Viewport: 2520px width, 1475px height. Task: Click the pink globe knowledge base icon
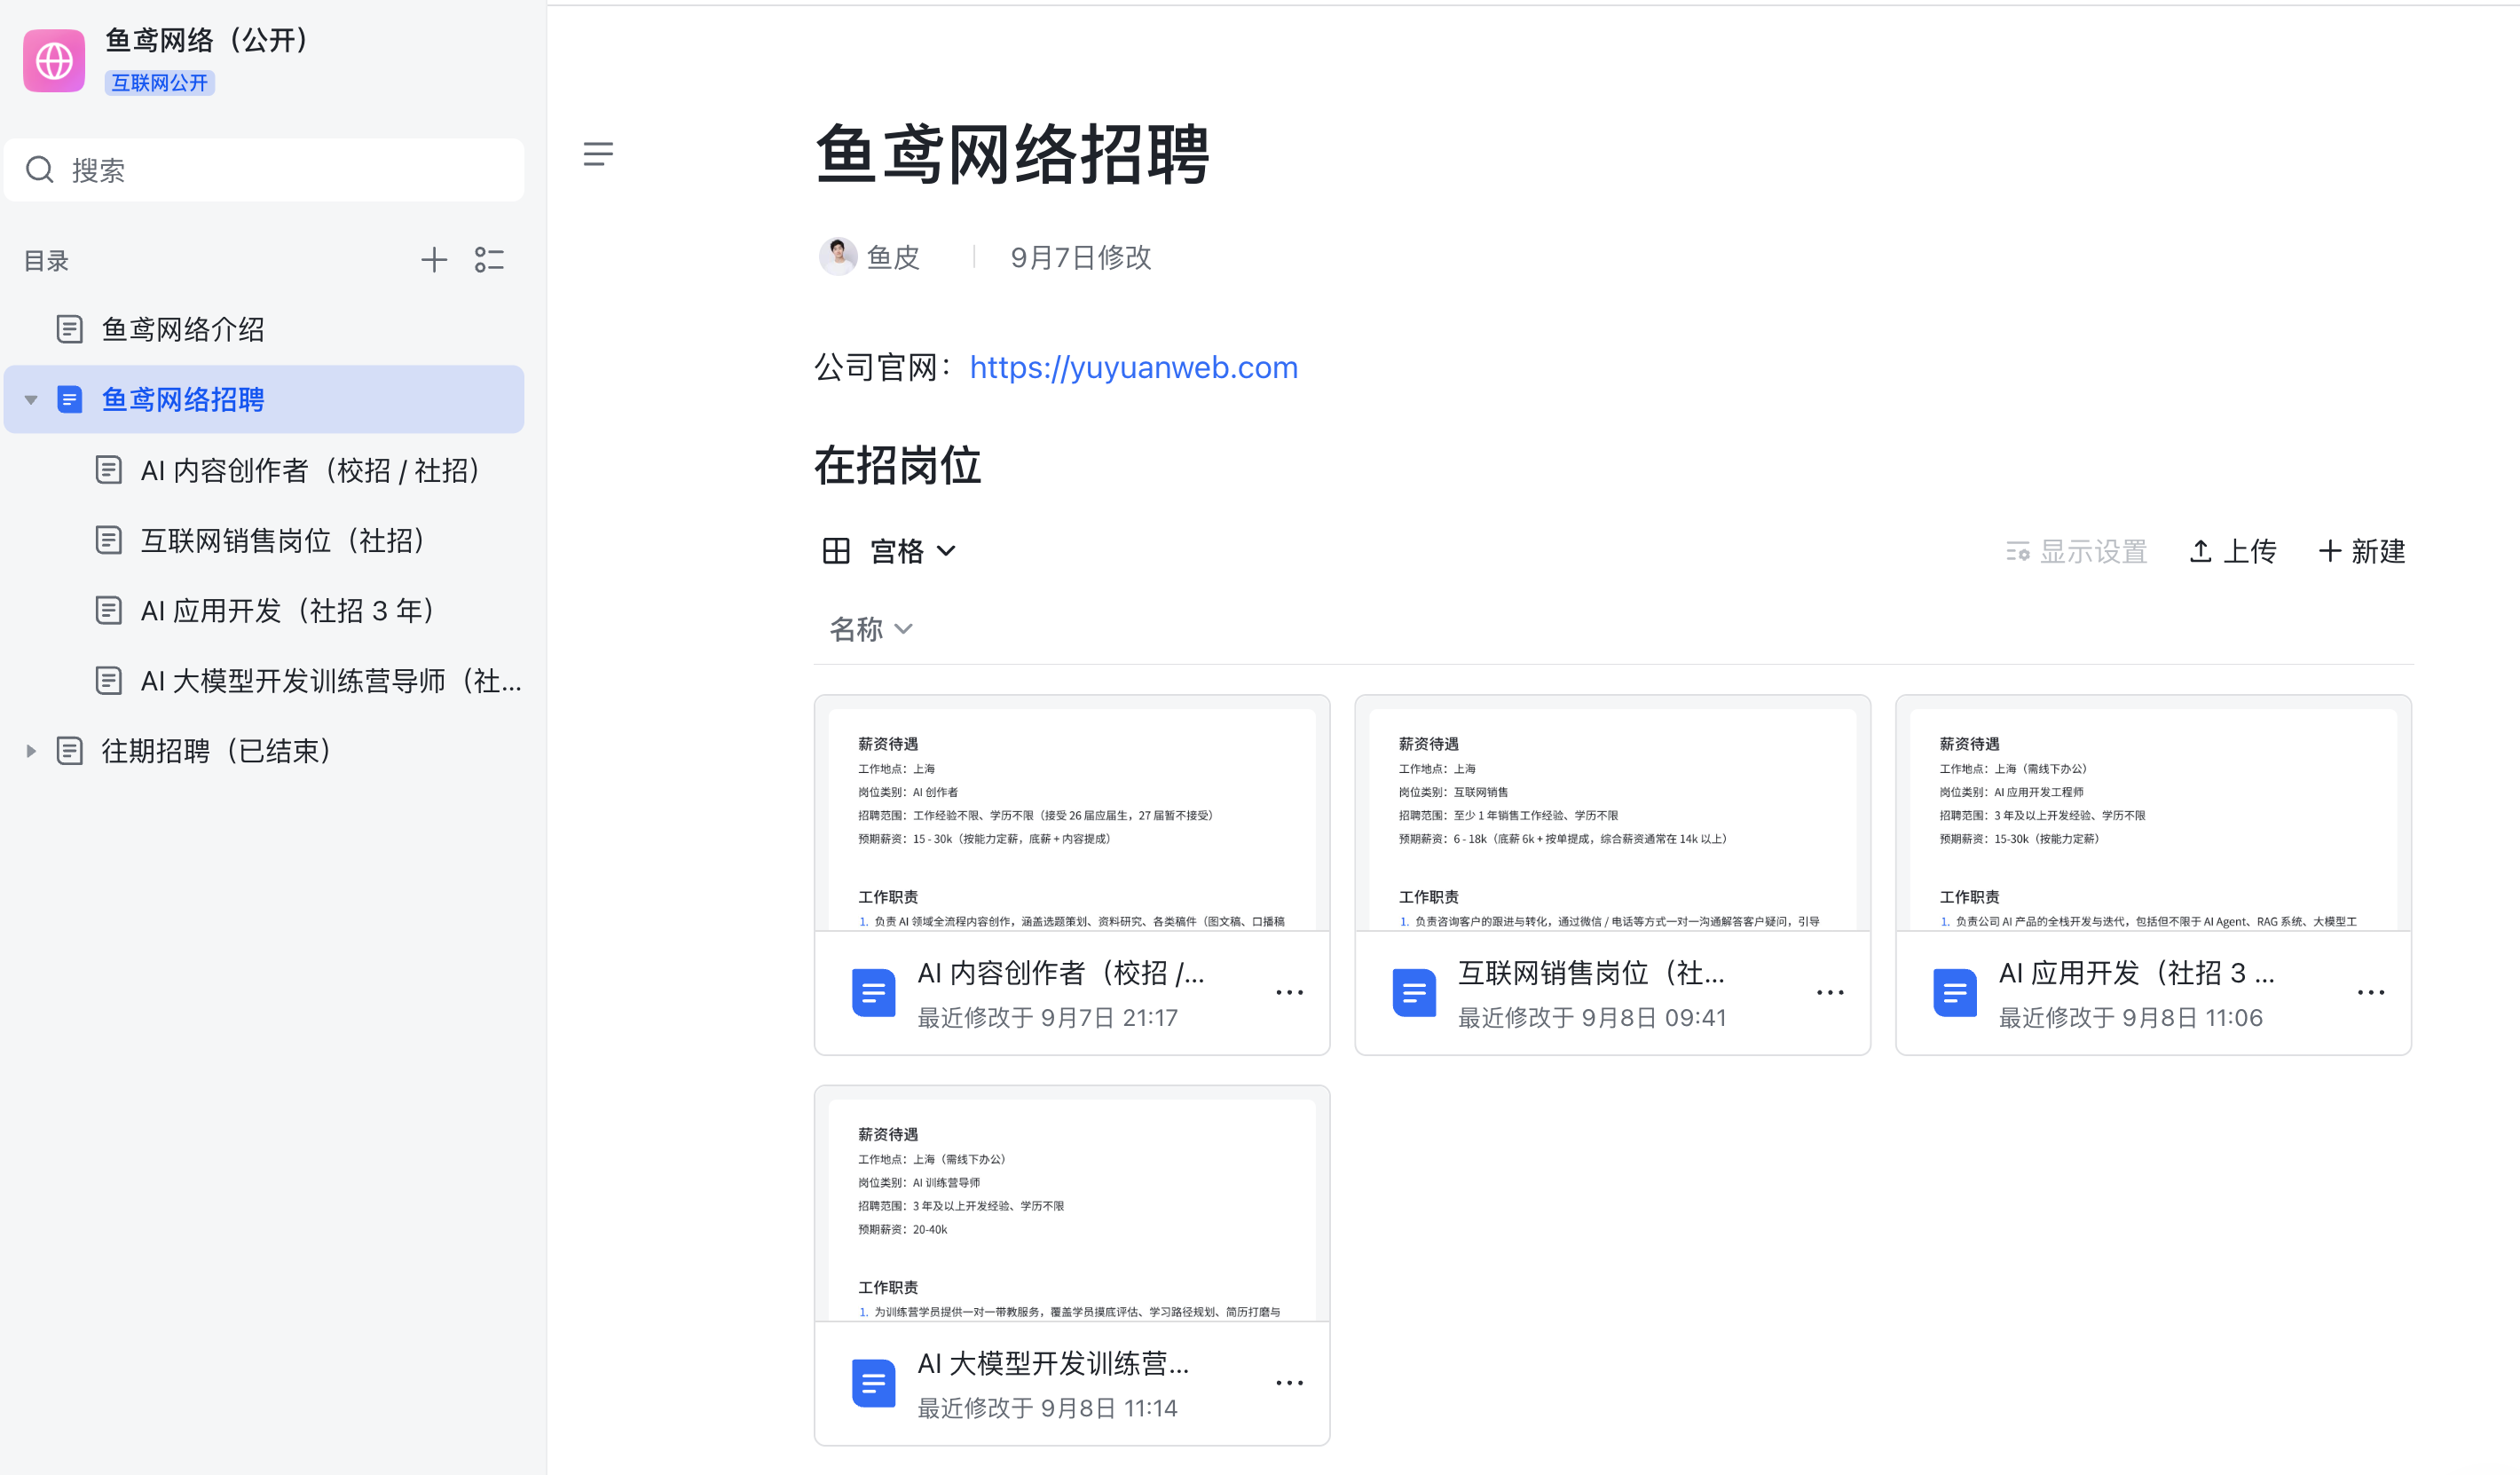[54, 60]
